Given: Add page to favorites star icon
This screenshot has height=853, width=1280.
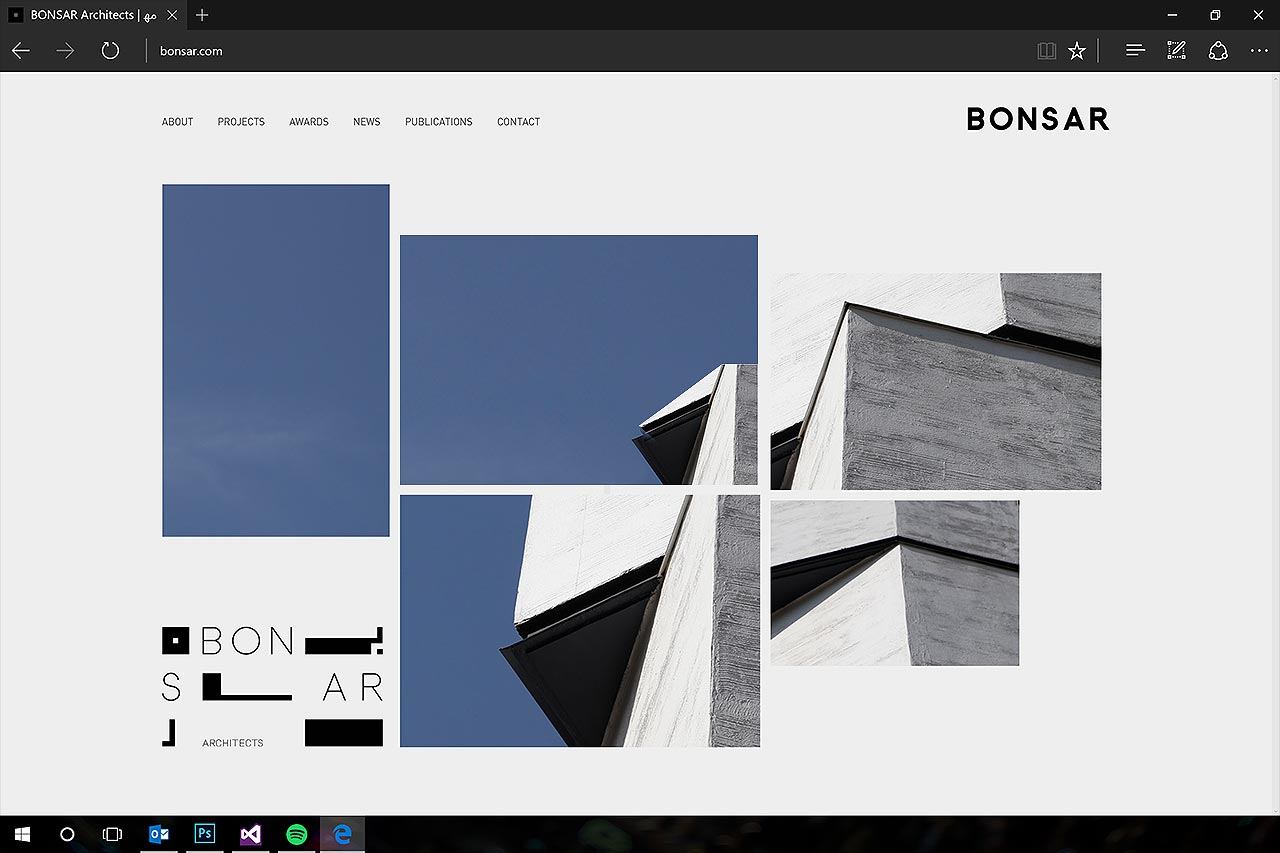Looking at the screenshot, I should 1077,50.
